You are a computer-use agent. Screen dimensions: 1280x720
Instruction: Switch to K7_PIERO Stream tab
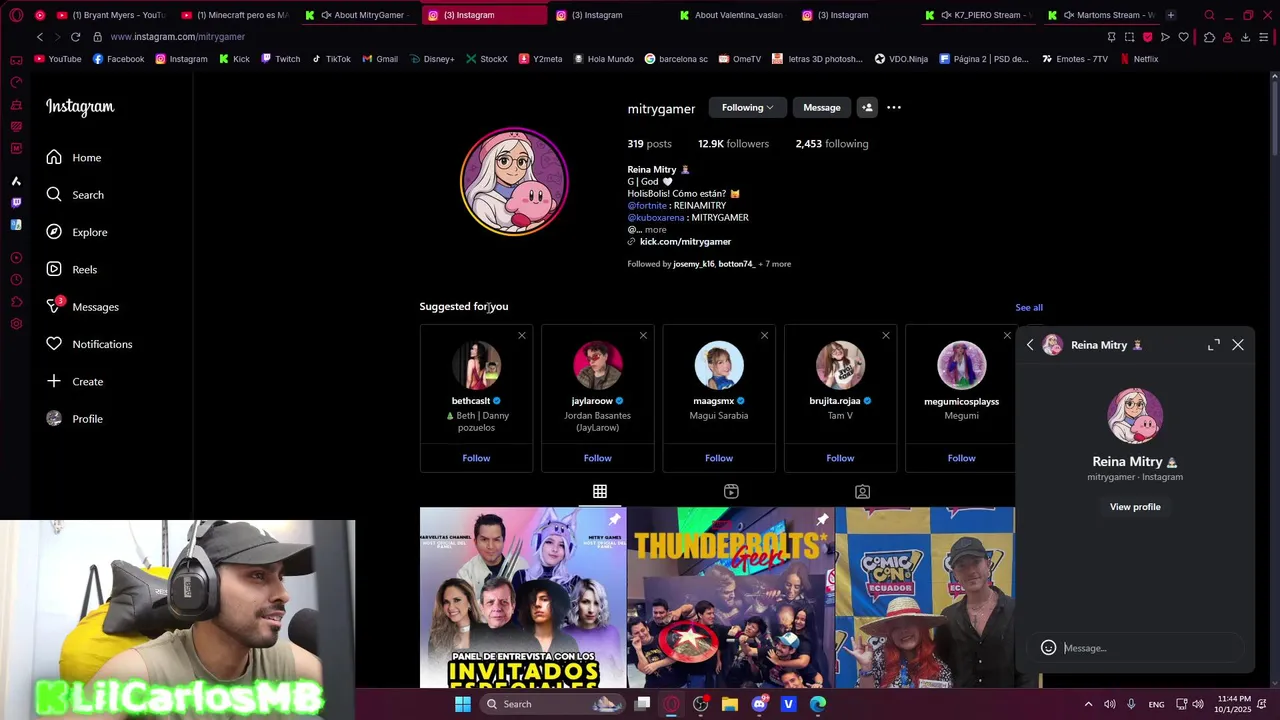pyautogui.click(x=979, y=15)
